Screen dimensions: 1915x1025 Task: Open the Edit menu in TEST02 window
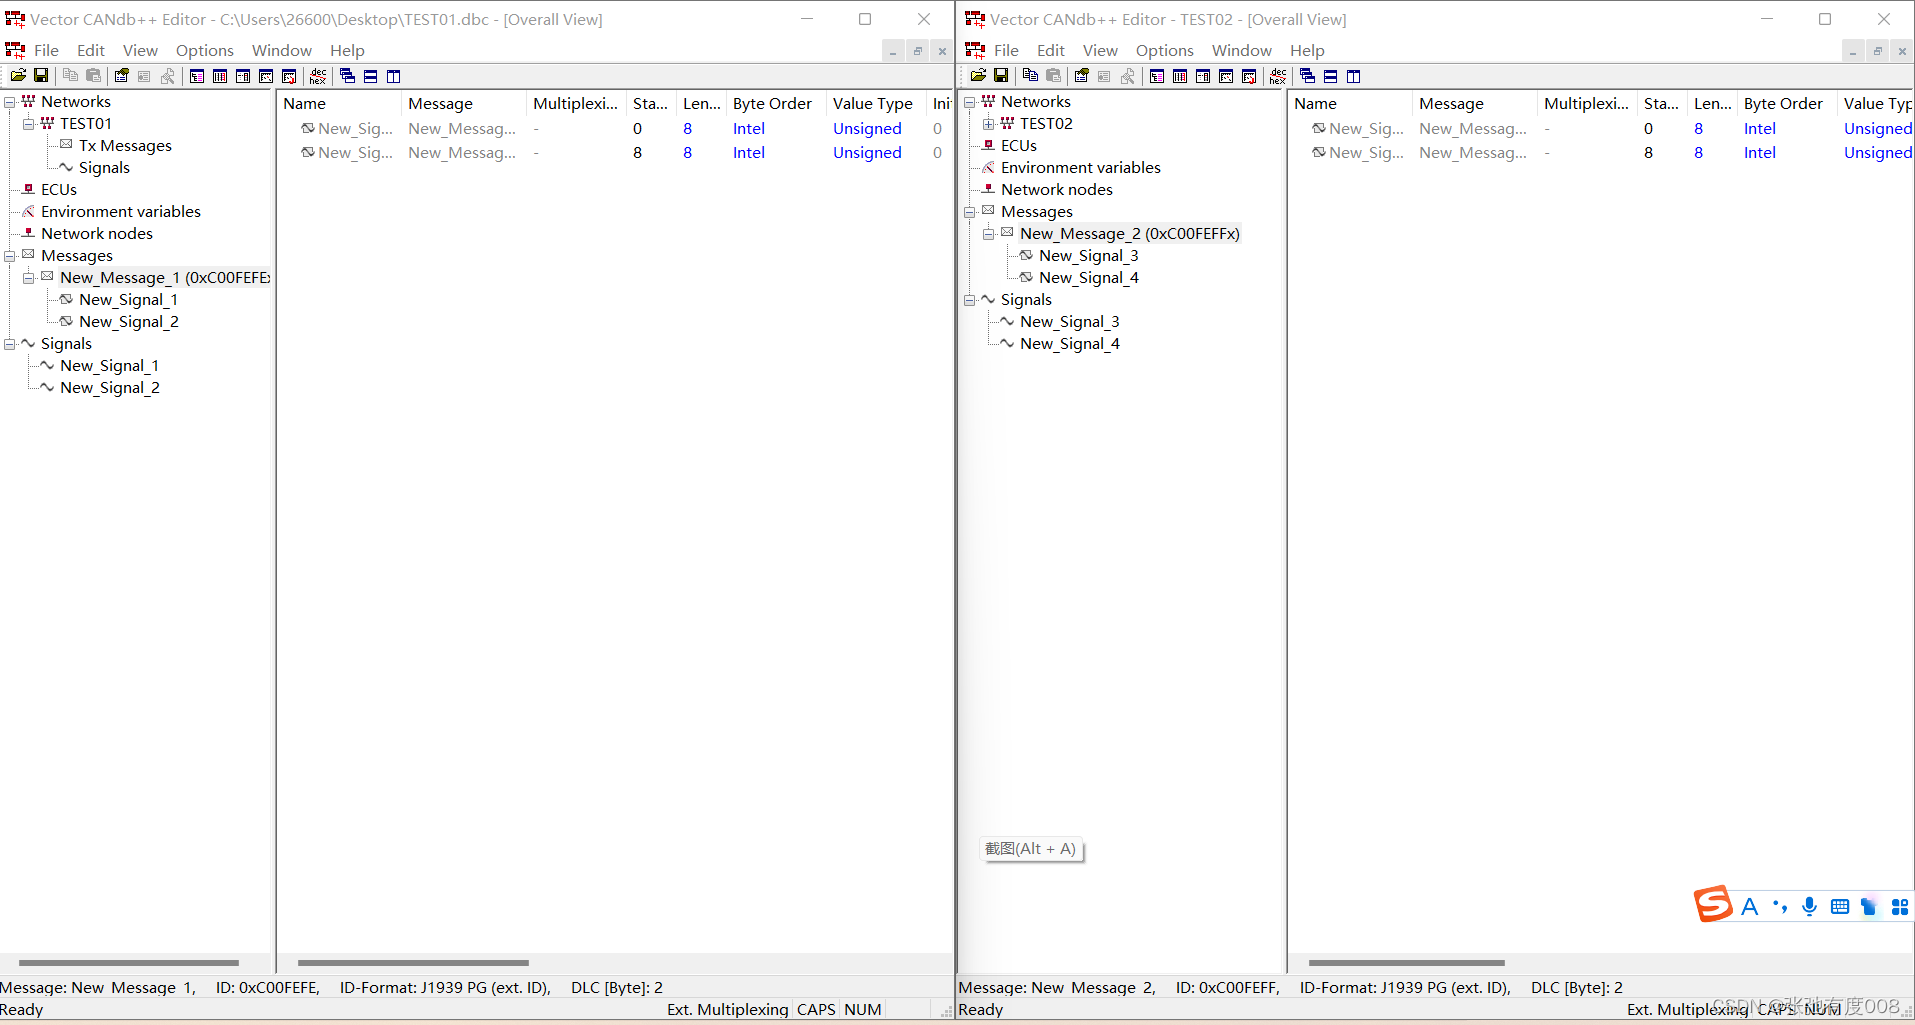(x=1051, y=50)
